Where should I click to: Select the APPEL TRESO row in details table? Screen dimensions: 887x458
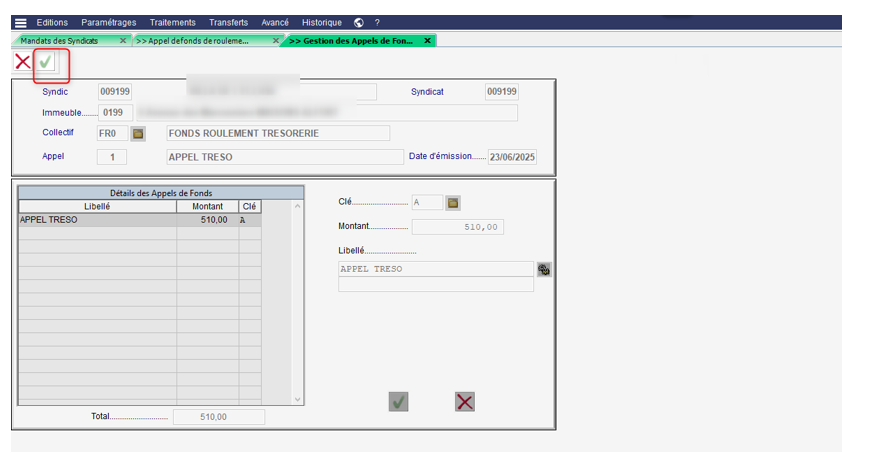tap(97, 220)
